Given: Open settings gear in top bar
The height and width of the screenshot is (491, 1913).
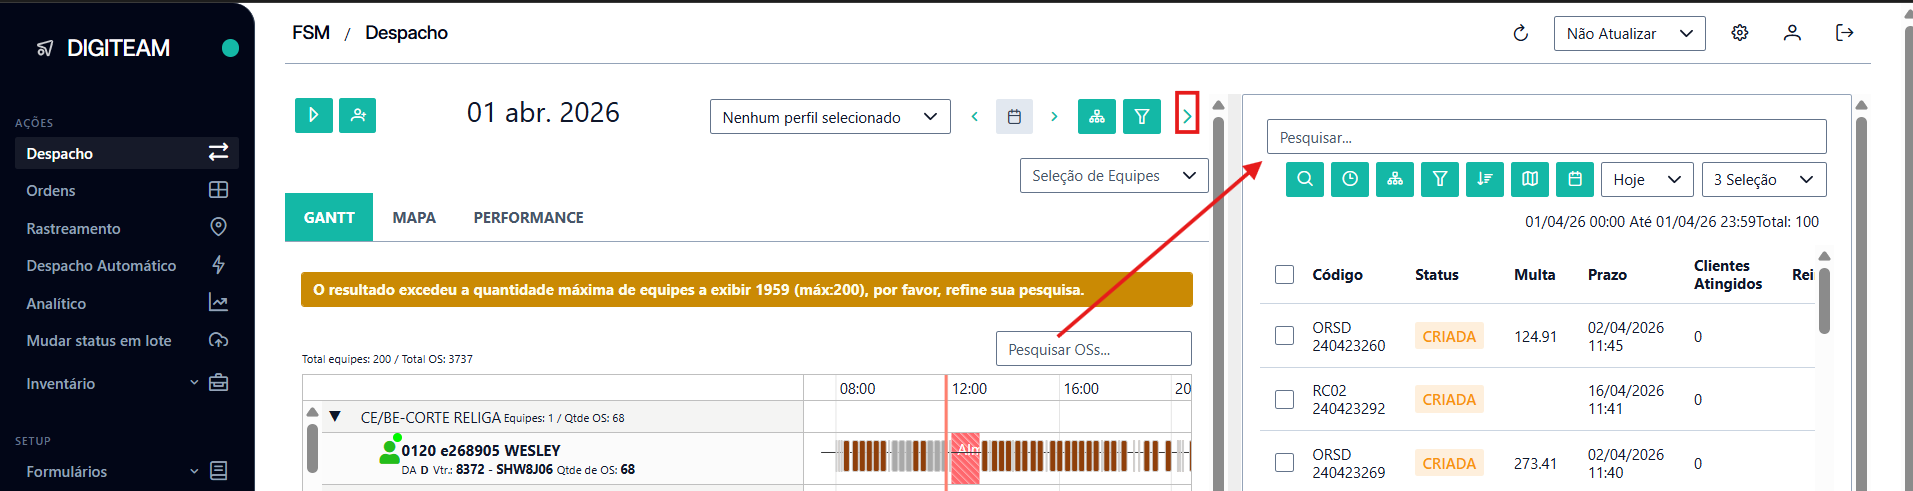Looking at the screenshot, I should click(x=1739, y=33).
